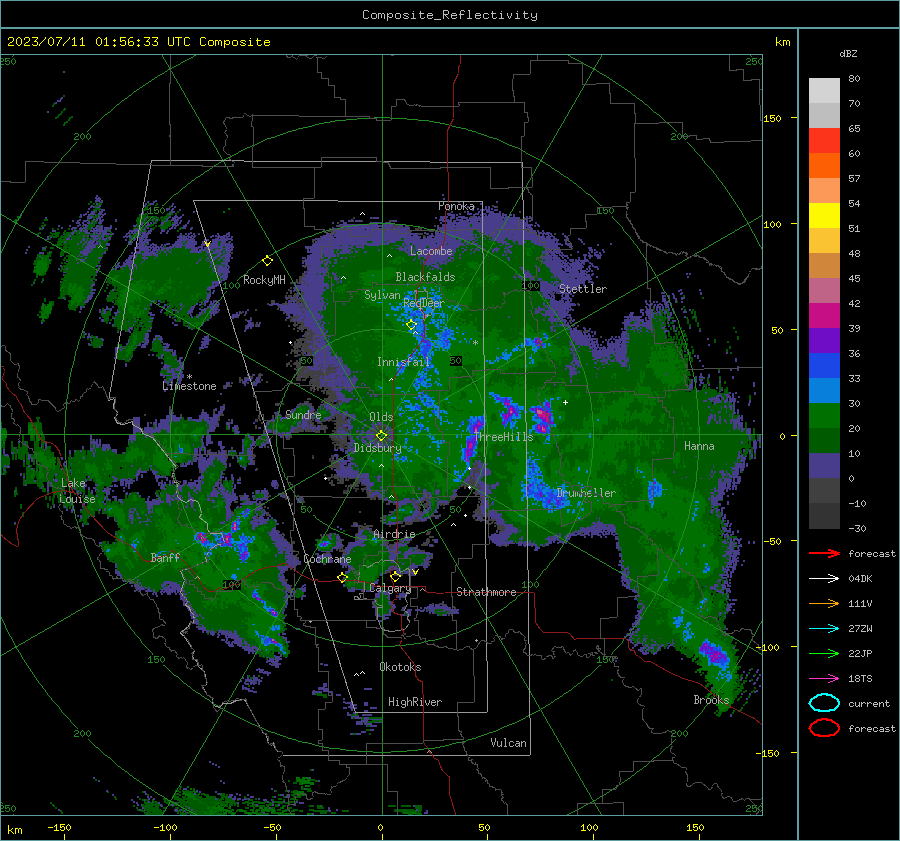Click the Cochrane label
Image resolution: width=900 pixels, height=841 pixels.
327,559
